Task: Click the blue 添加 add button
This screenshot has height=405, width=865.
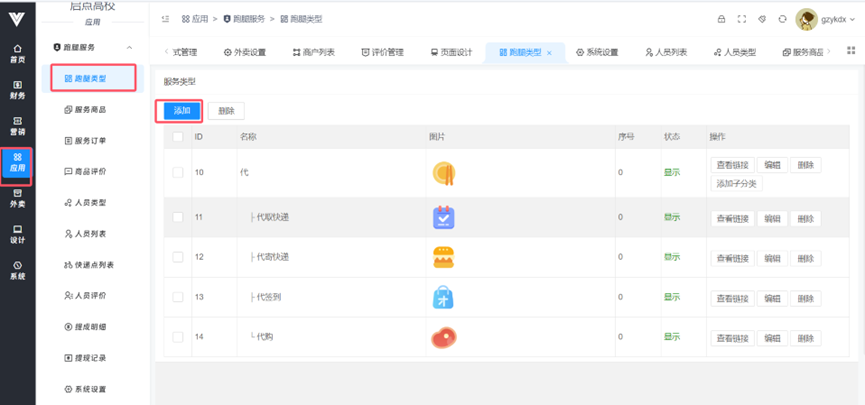Action: (181, 111)
